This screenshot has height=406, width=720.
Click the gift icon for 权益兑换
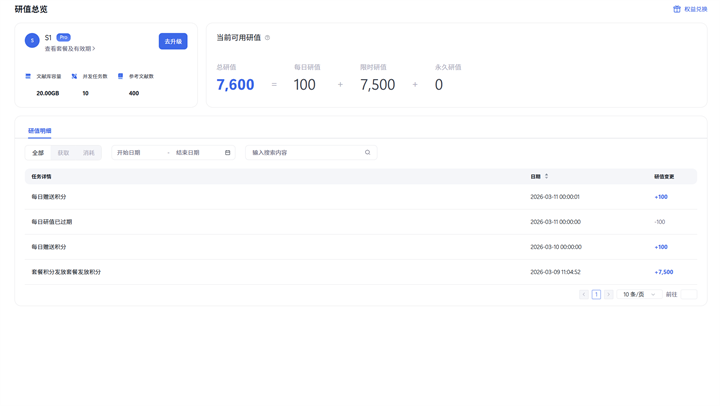tap(677, 9)
